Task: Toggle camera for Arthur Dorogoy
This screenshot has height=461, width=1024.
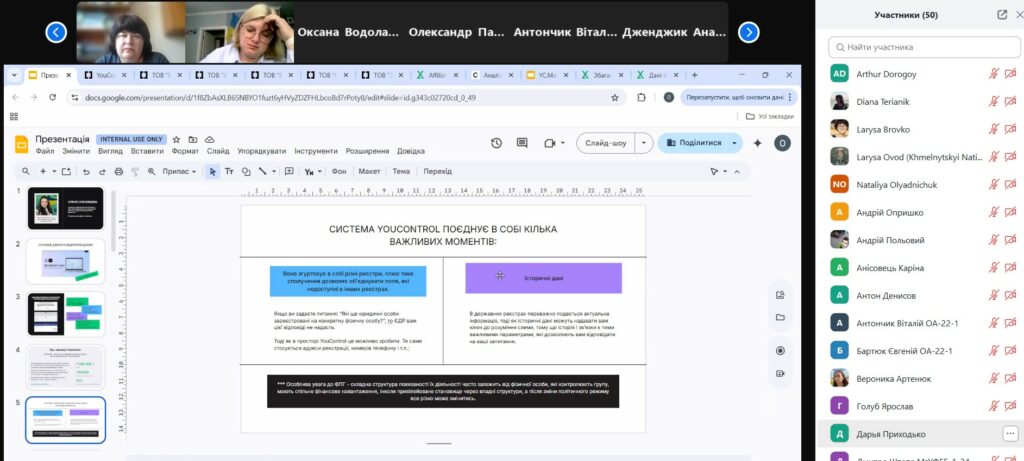Action: tap(1011, 74)
